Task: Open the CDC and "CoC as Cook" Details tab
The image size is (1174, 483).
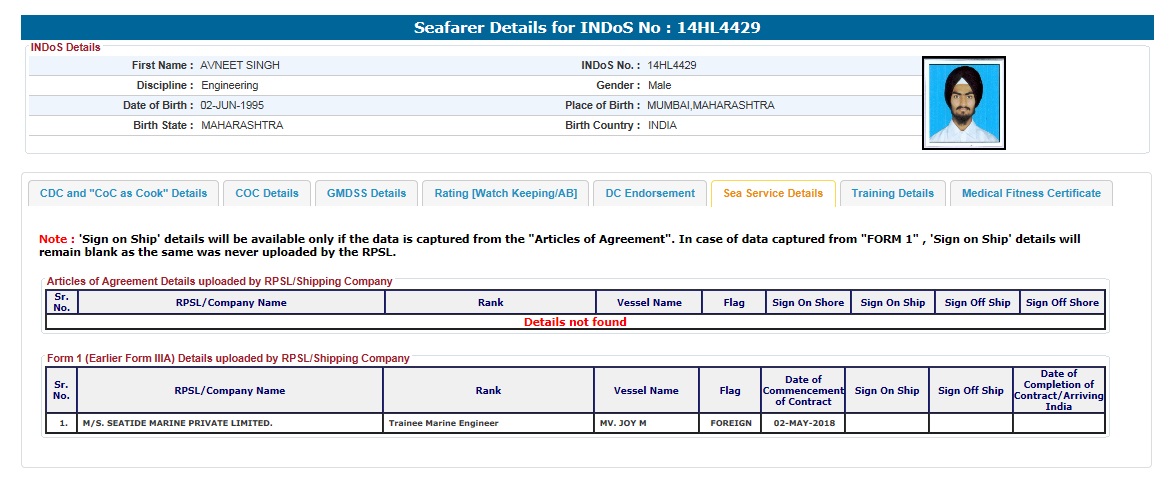Action: [x=124, y=193]
